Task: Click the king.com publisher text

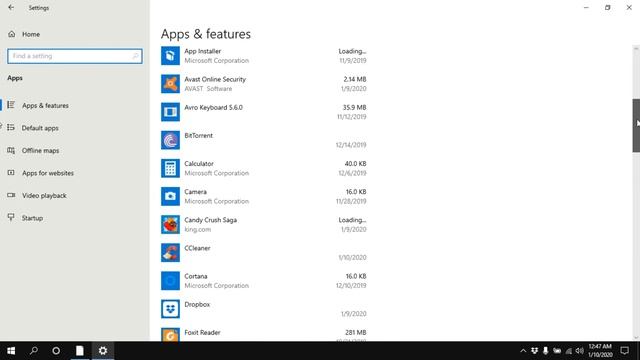Action: [x=198, y=229]
